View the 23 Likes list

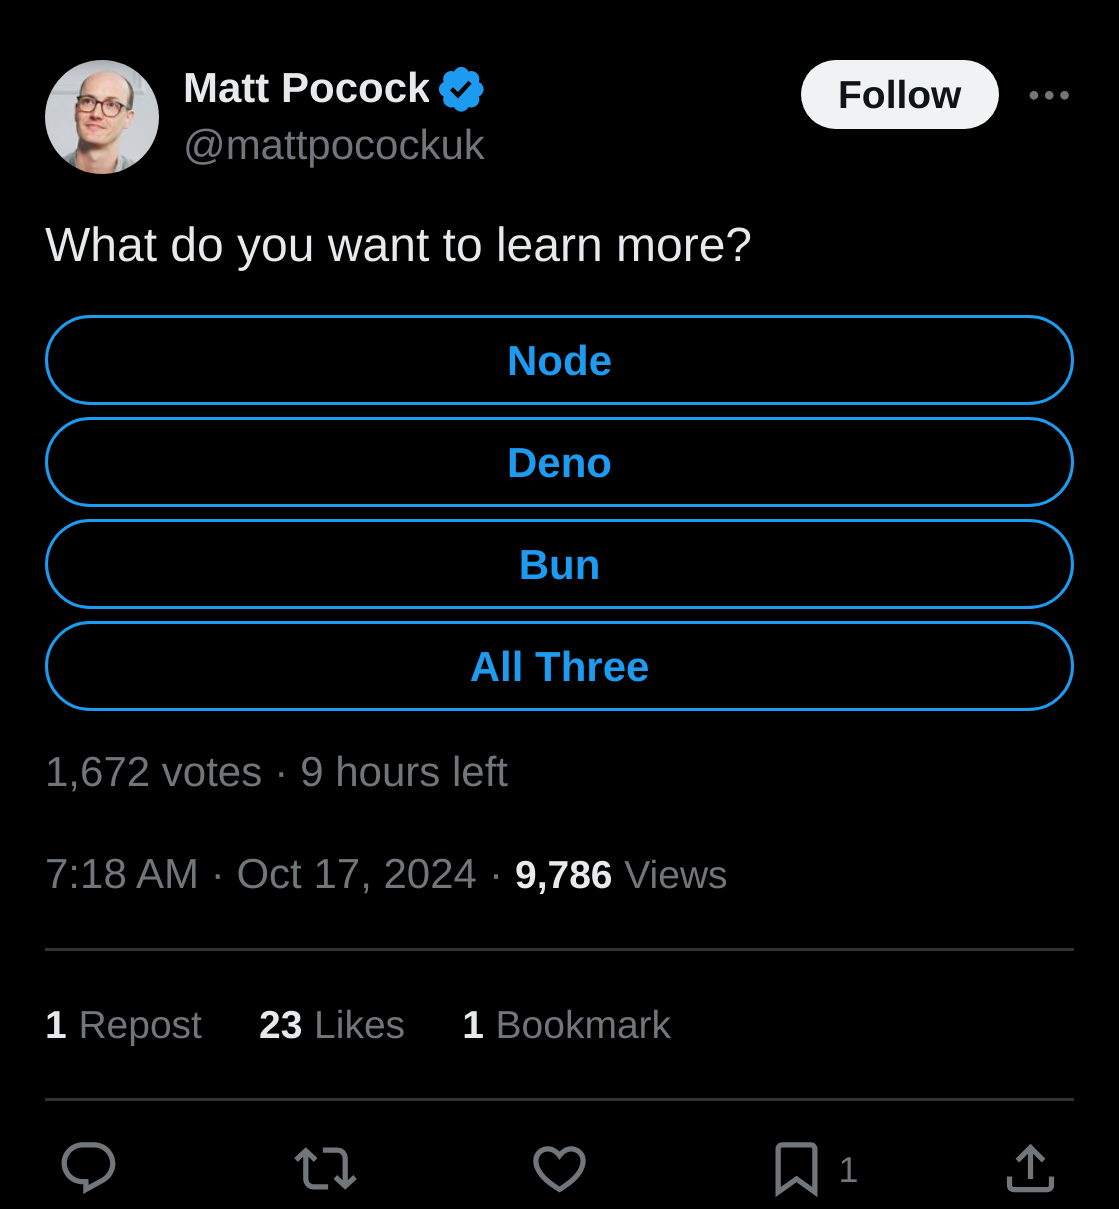(331, 1025)
